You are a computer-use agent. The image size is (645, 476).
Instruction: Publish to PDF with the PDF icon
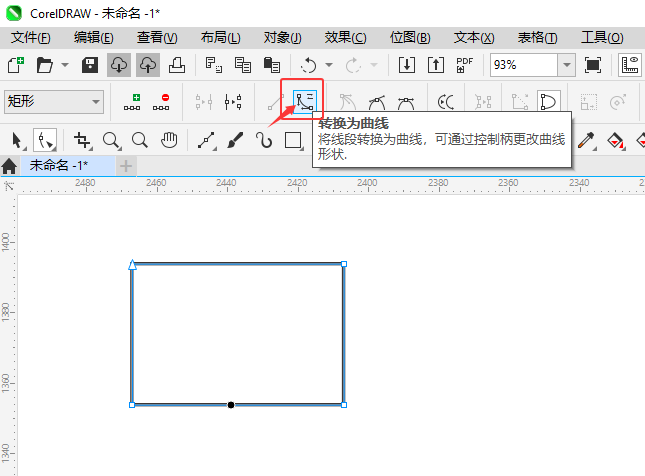465,65
